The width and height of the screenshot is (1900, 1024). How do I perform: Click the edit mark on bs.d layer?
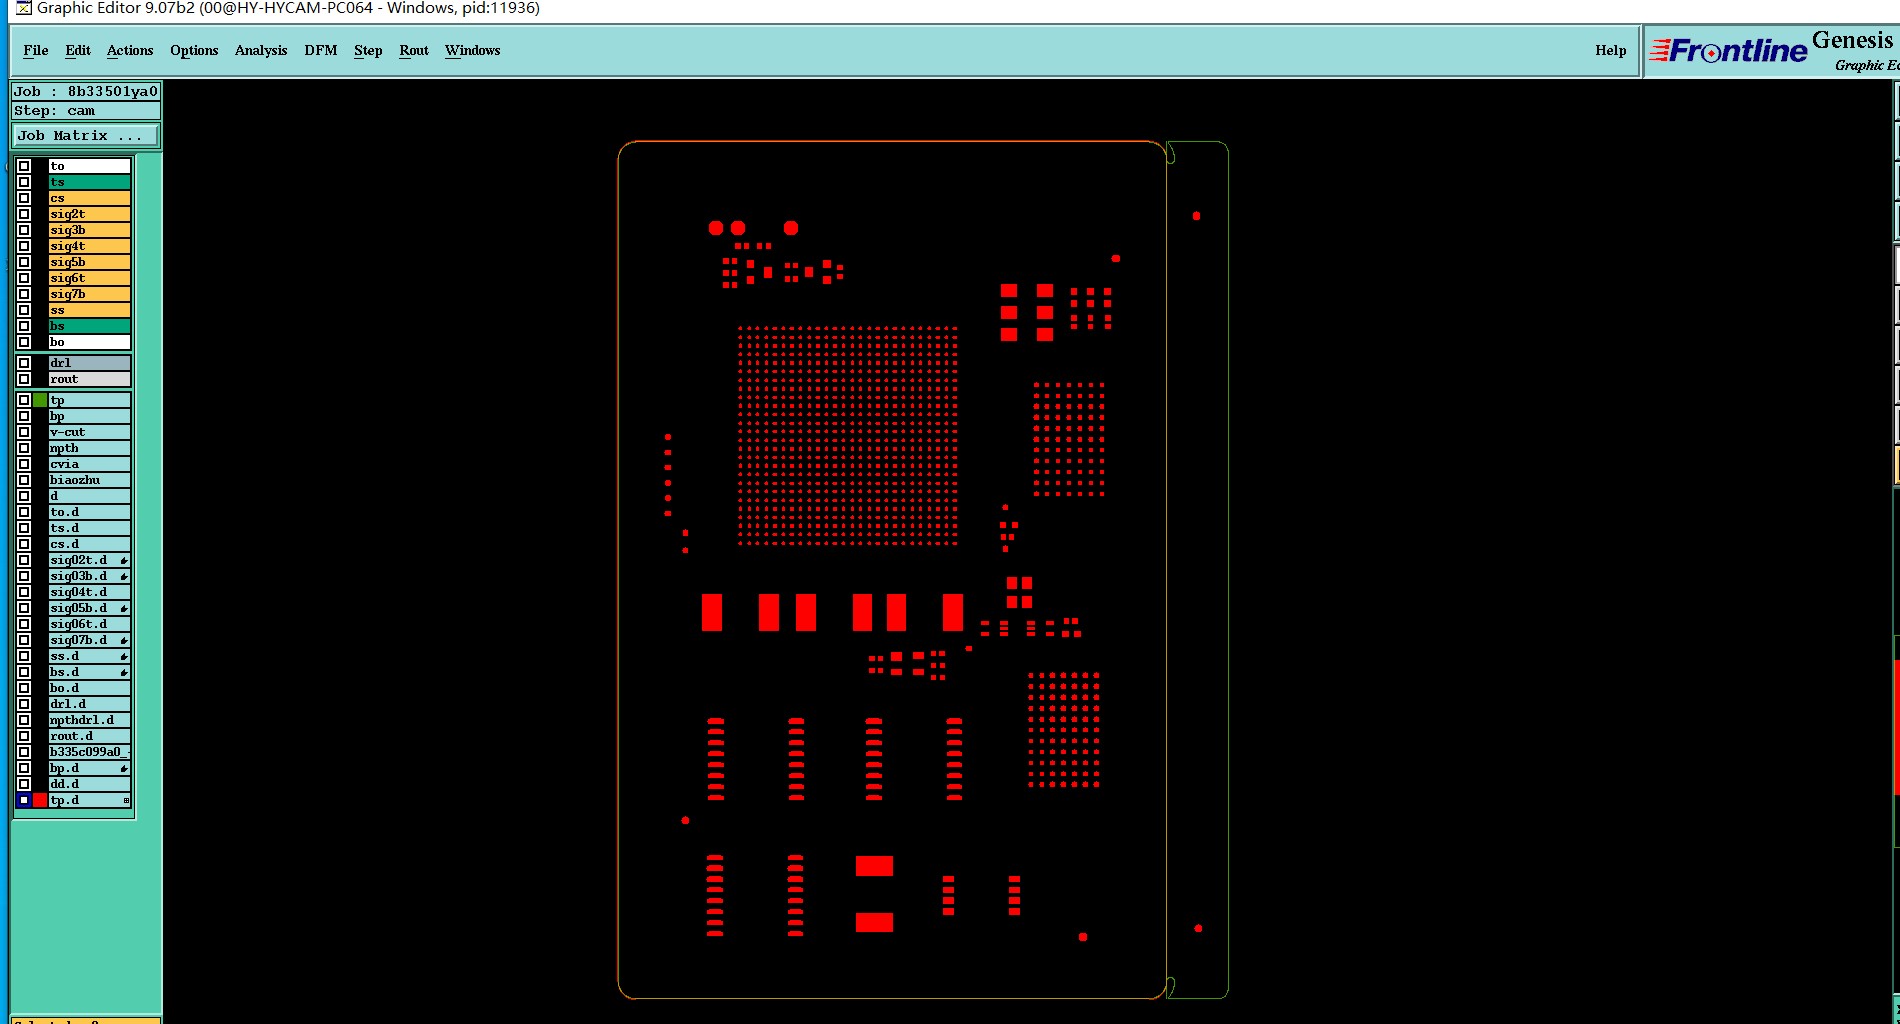coord(124,673)
